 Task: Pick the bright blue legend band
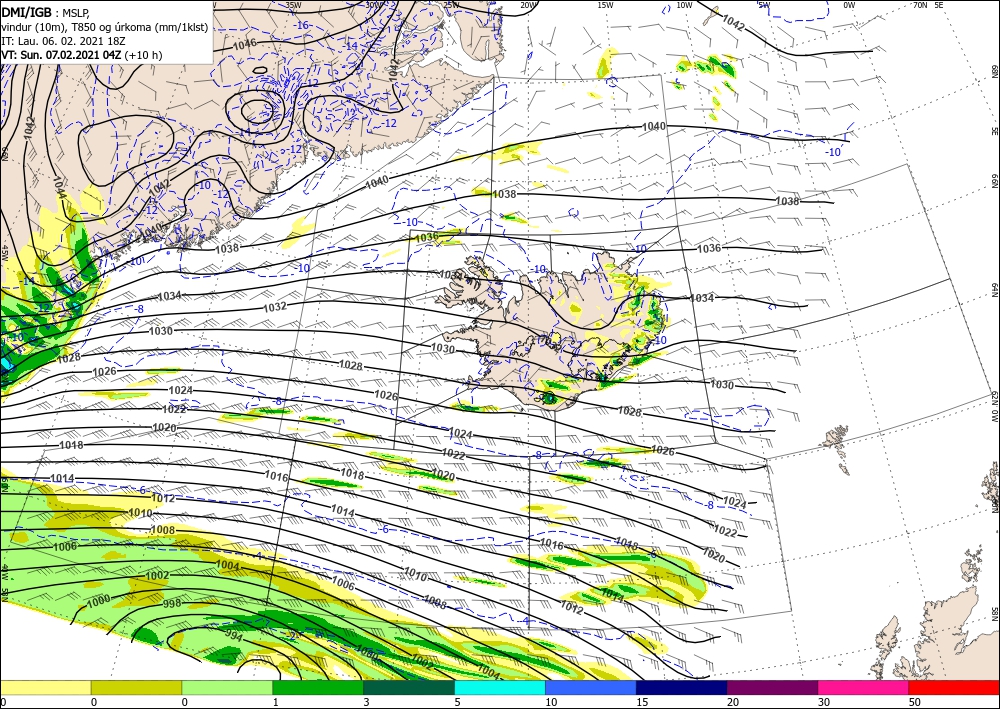[x=591, y=687]
